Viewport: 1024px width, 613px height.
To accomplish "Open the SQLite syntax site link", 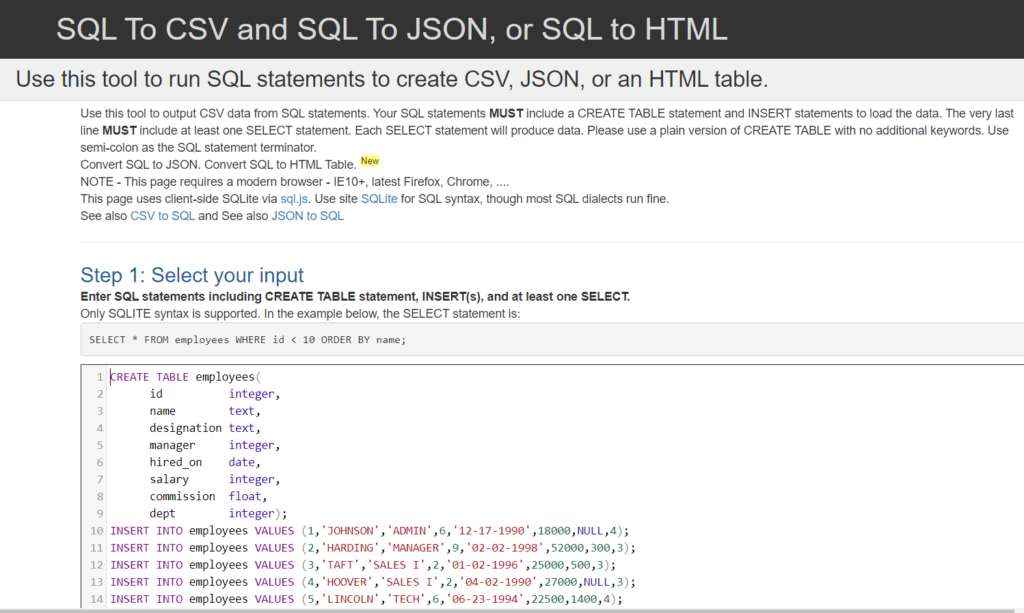I will point(379,199).
